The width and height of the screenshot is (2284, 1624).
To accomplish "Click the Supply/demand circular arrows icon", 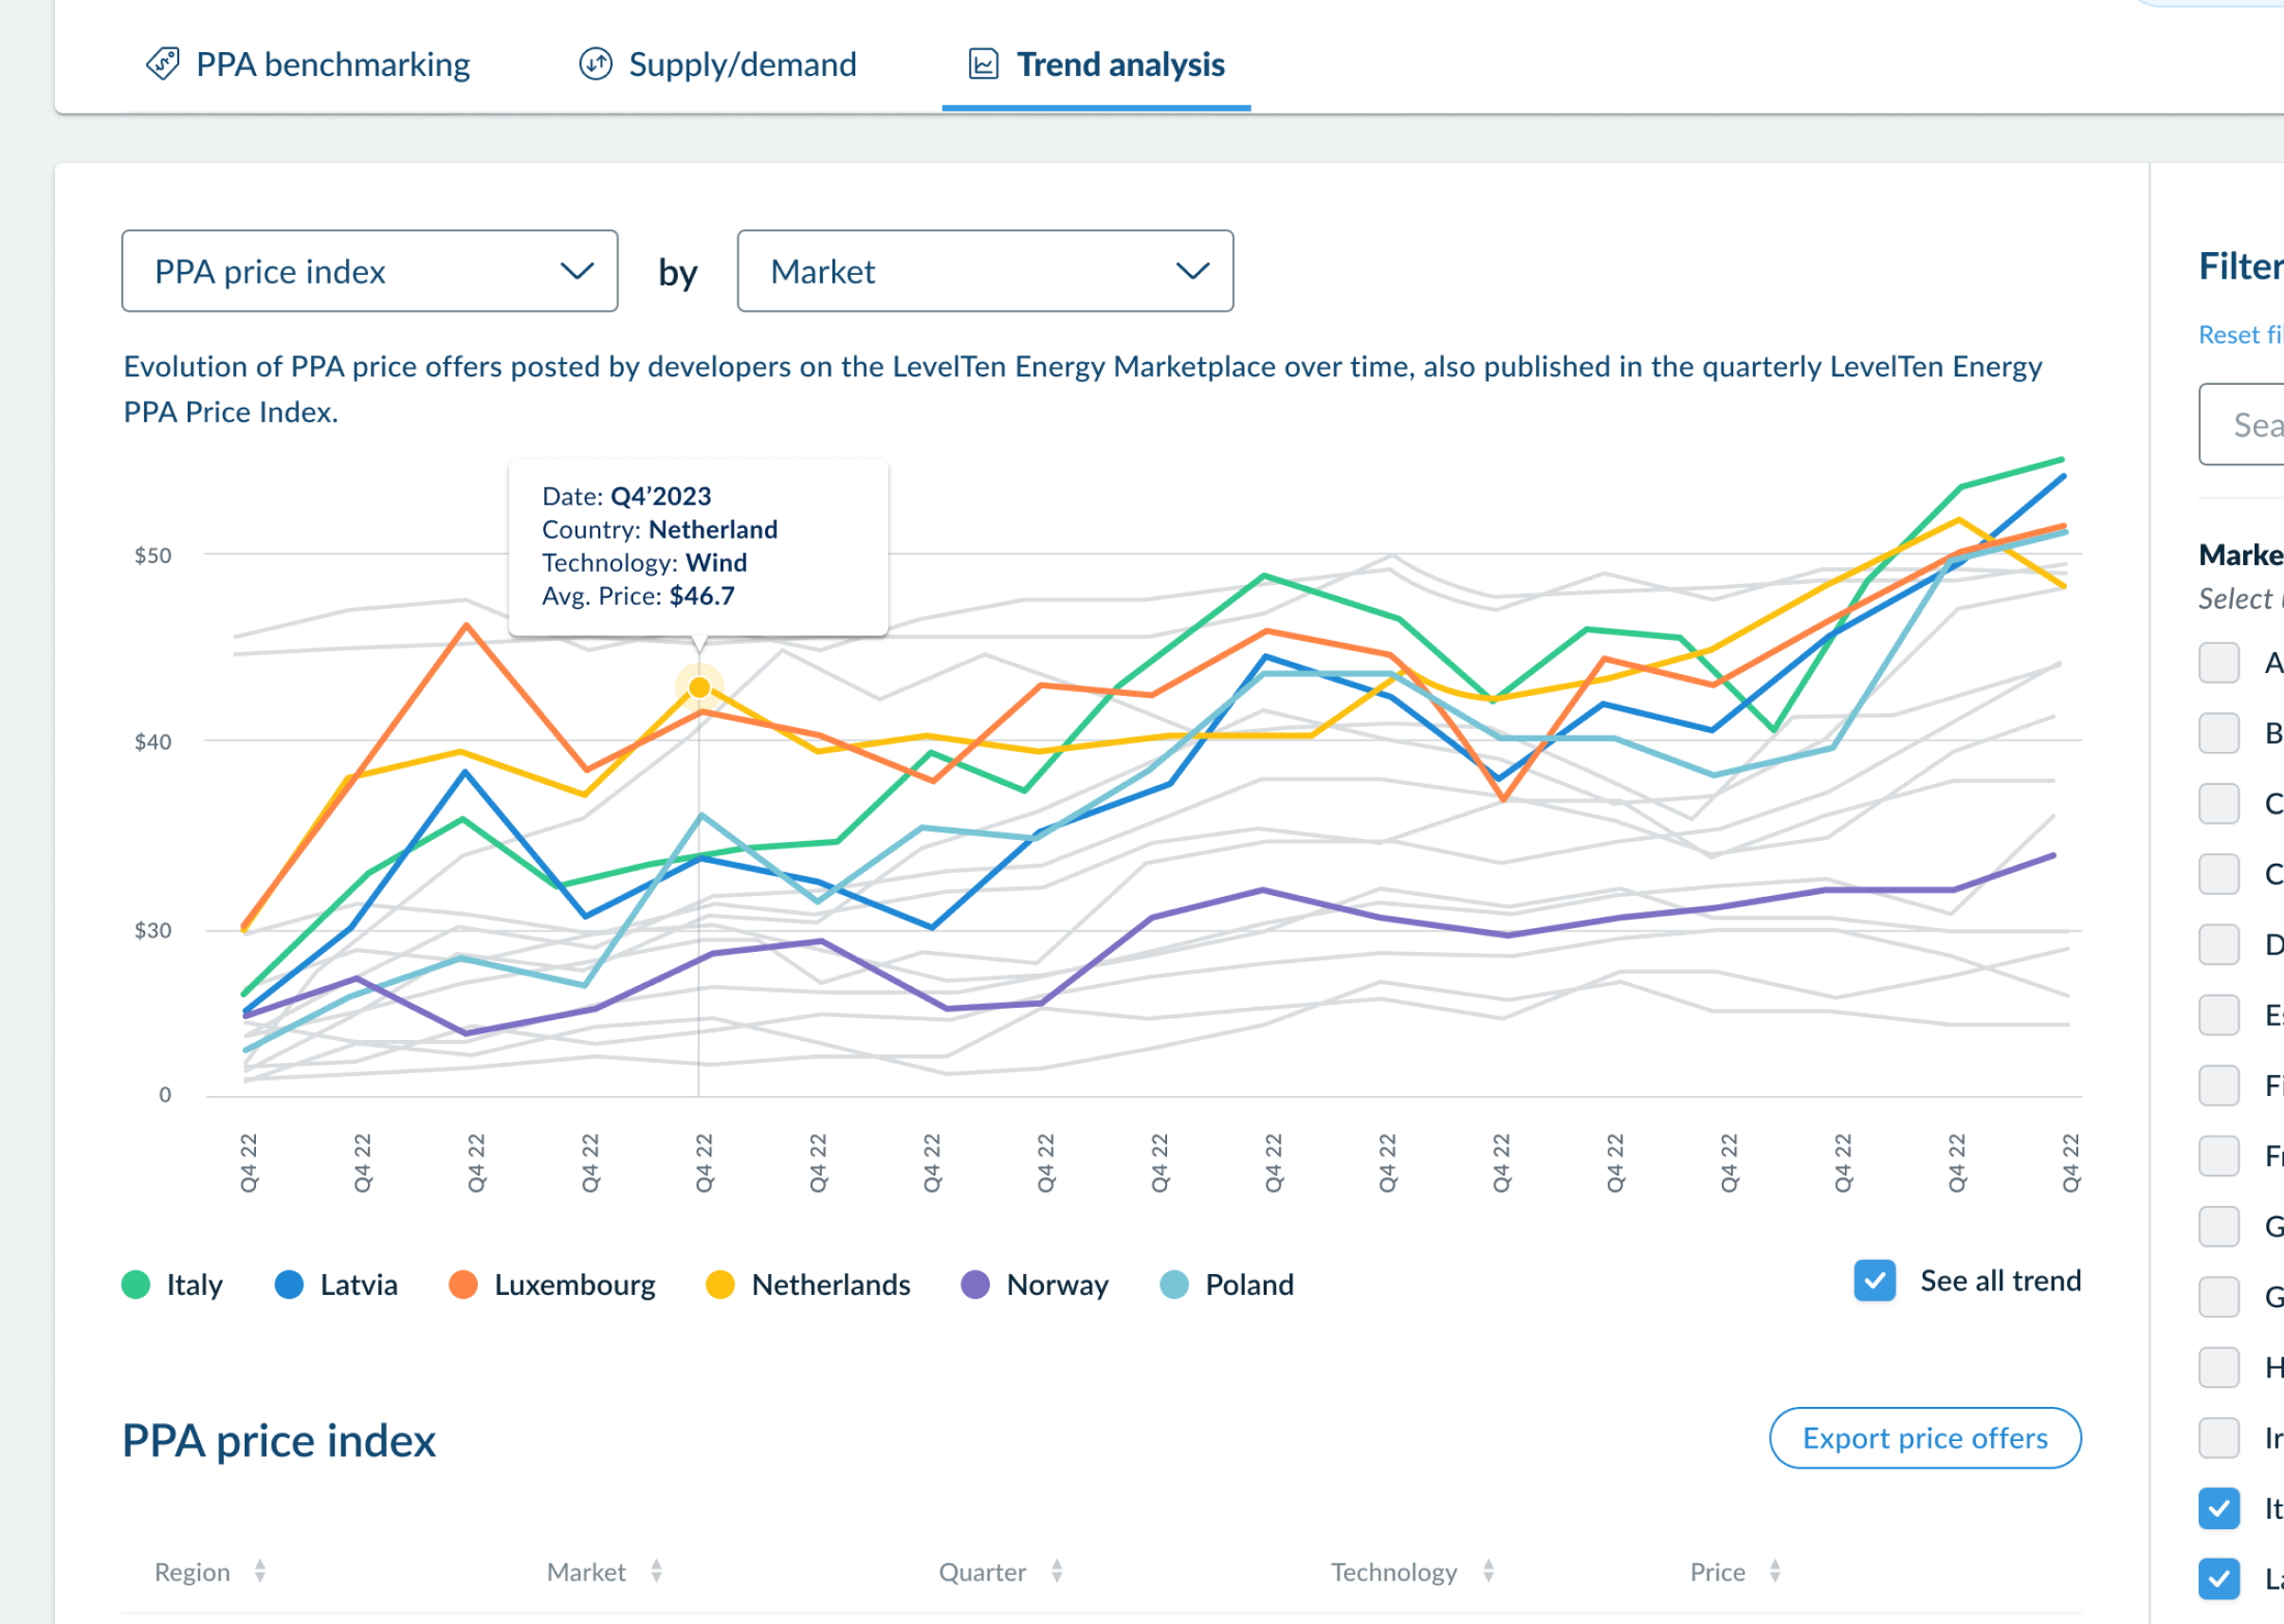I will tap(595, 64).
